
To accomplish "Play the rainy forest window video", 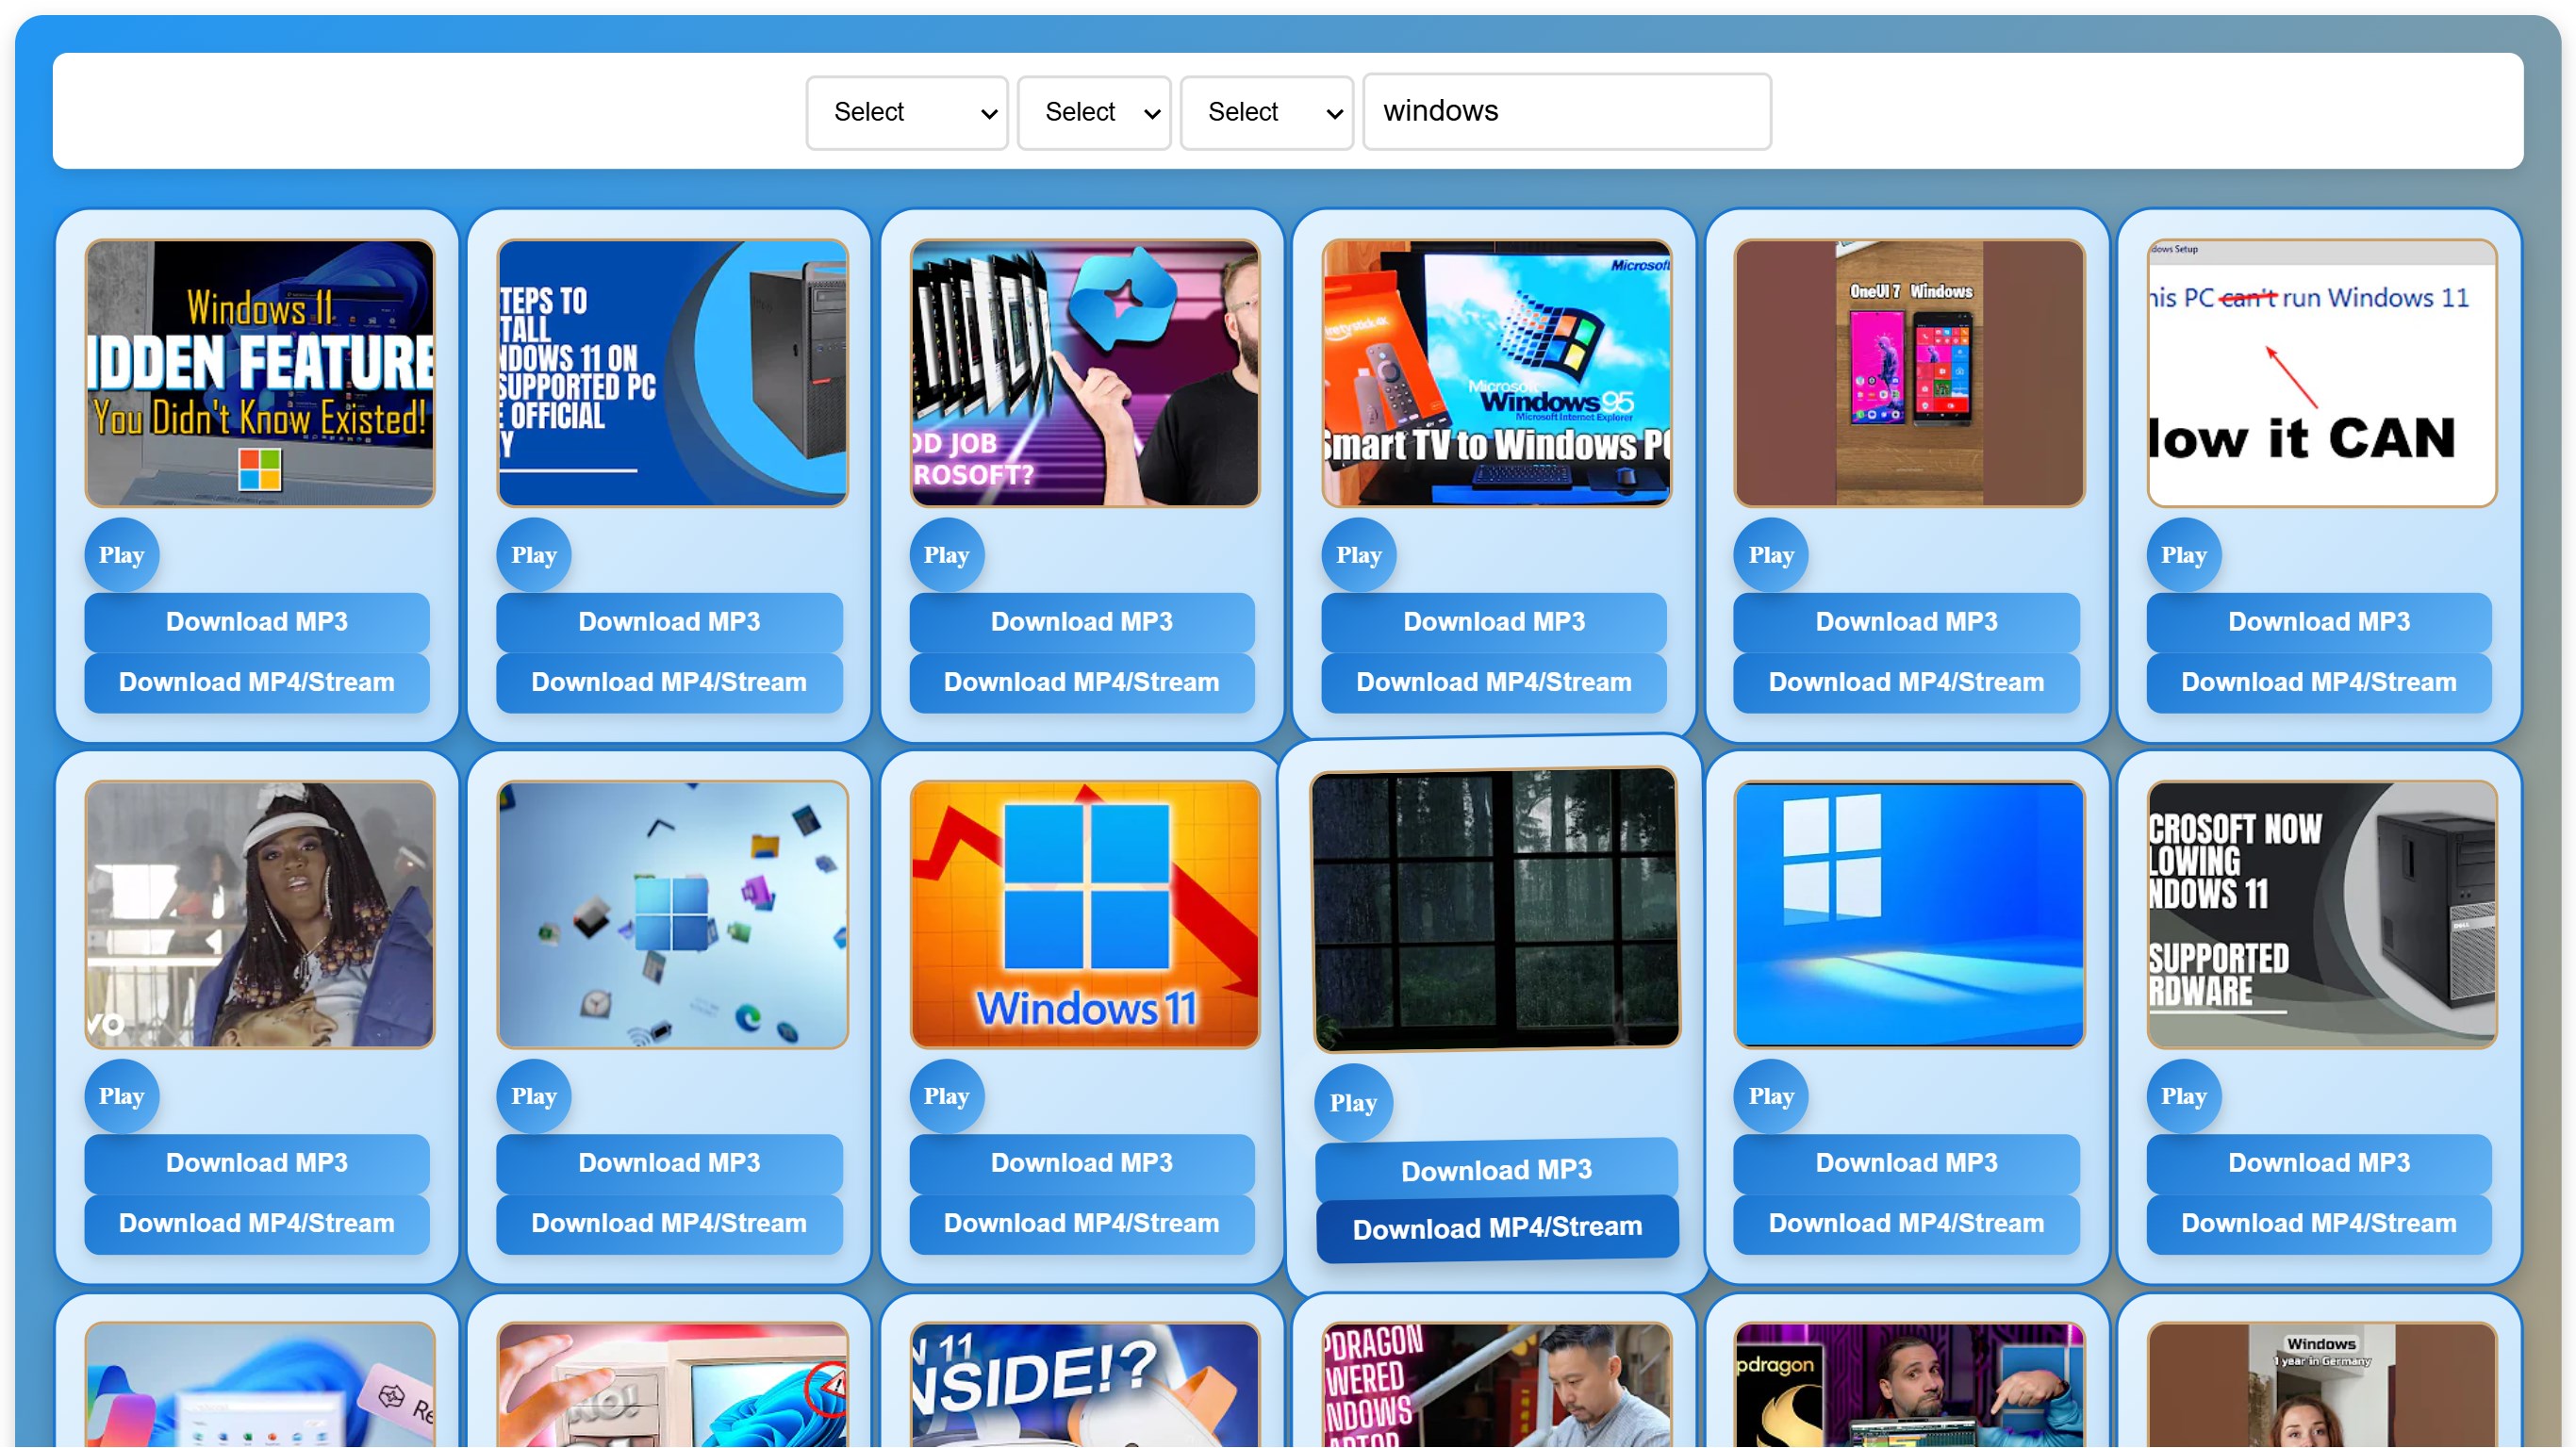I will (x=1352, y=1102).
